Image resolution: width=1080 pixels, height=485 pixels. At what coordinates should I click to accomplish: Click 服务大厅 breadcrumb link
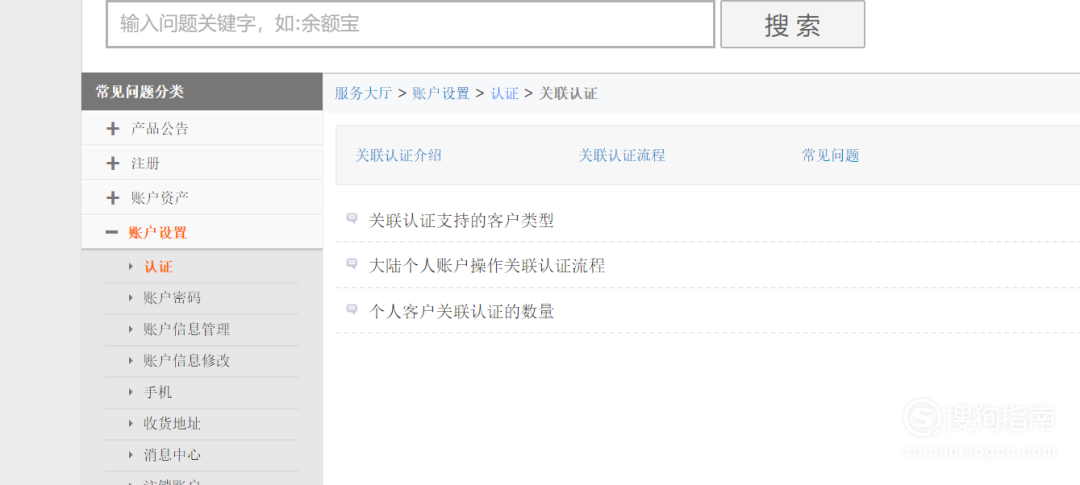pos(363,94)
